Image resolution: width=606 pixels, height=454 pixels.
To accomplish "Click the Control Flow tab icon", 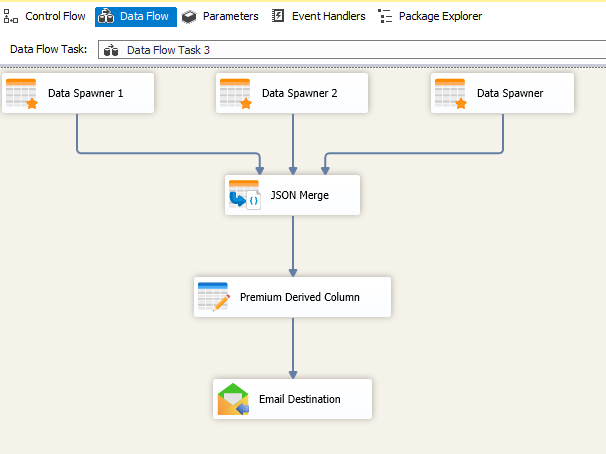I will (x=11, y=16).
